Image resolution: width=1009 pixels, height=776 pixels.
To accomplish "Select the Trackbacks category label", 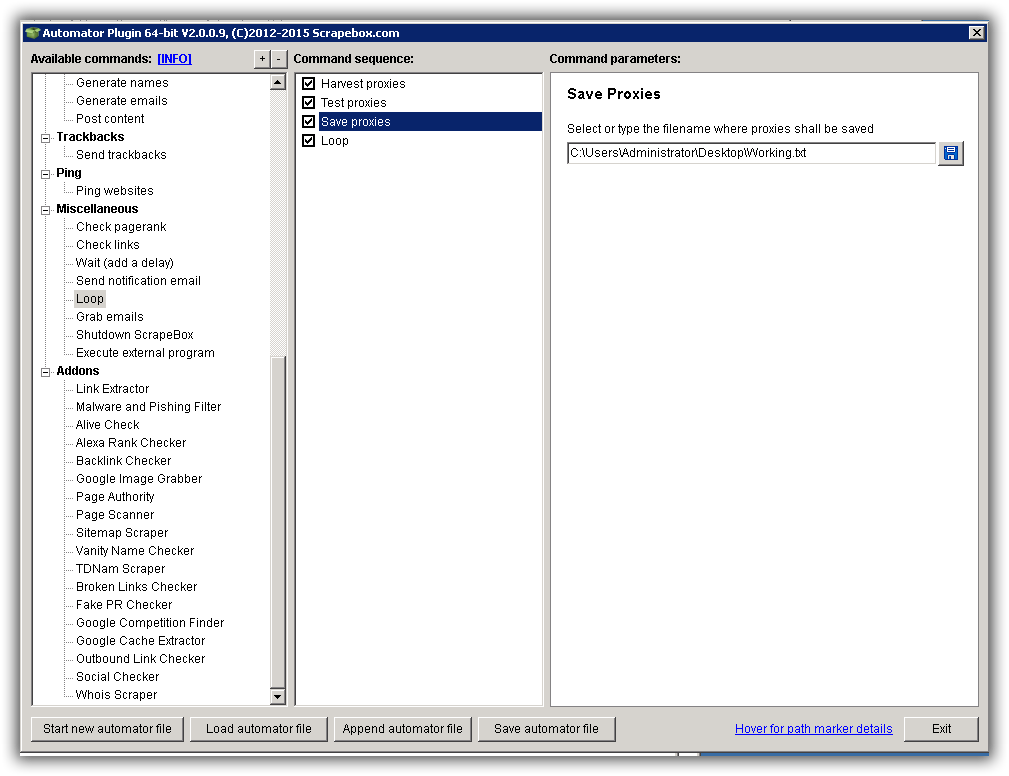I will coord(90,136).
